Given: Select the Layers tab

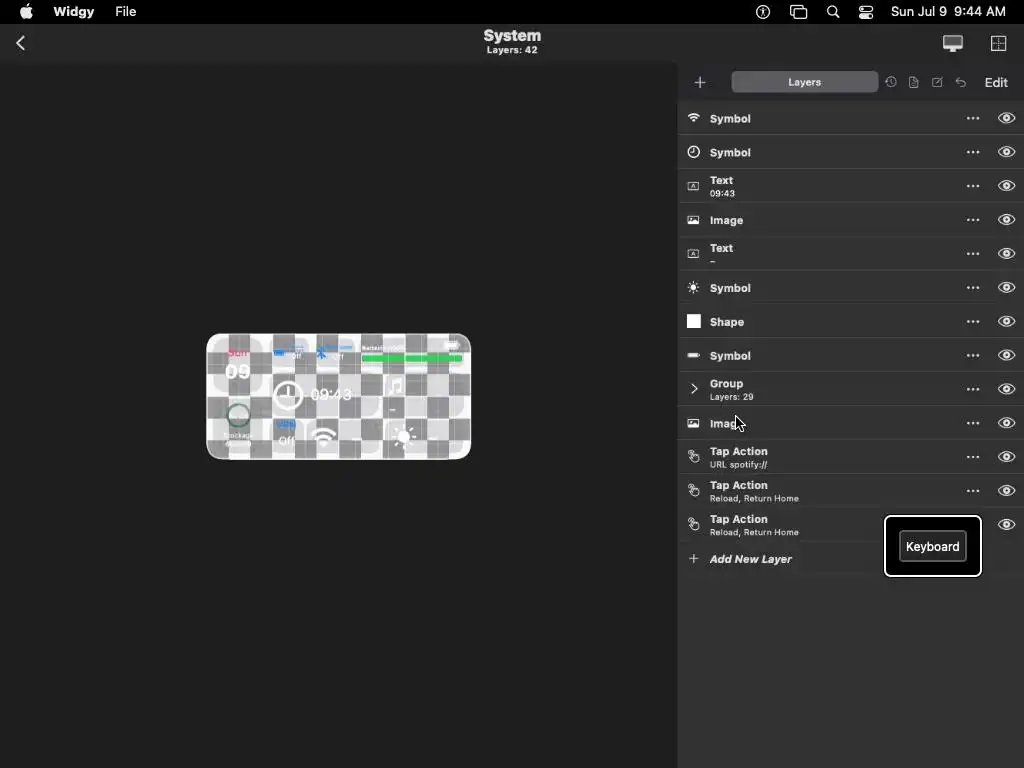Looking at the screenshot, I should coord(805,82).
